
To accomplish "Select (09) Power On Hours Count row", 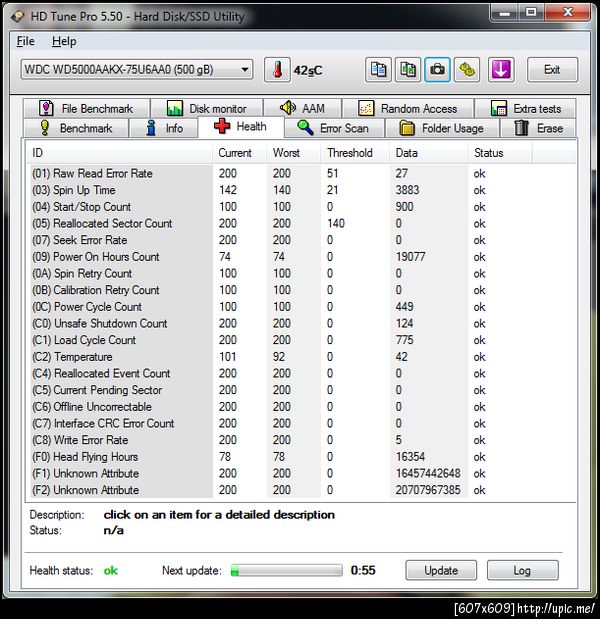I will point(301,257).
